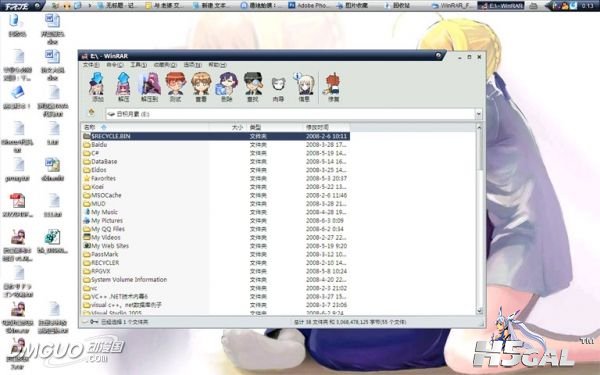Switch to the WinRAR_F... taskbar button
The image size is (600, 375).
452,5
